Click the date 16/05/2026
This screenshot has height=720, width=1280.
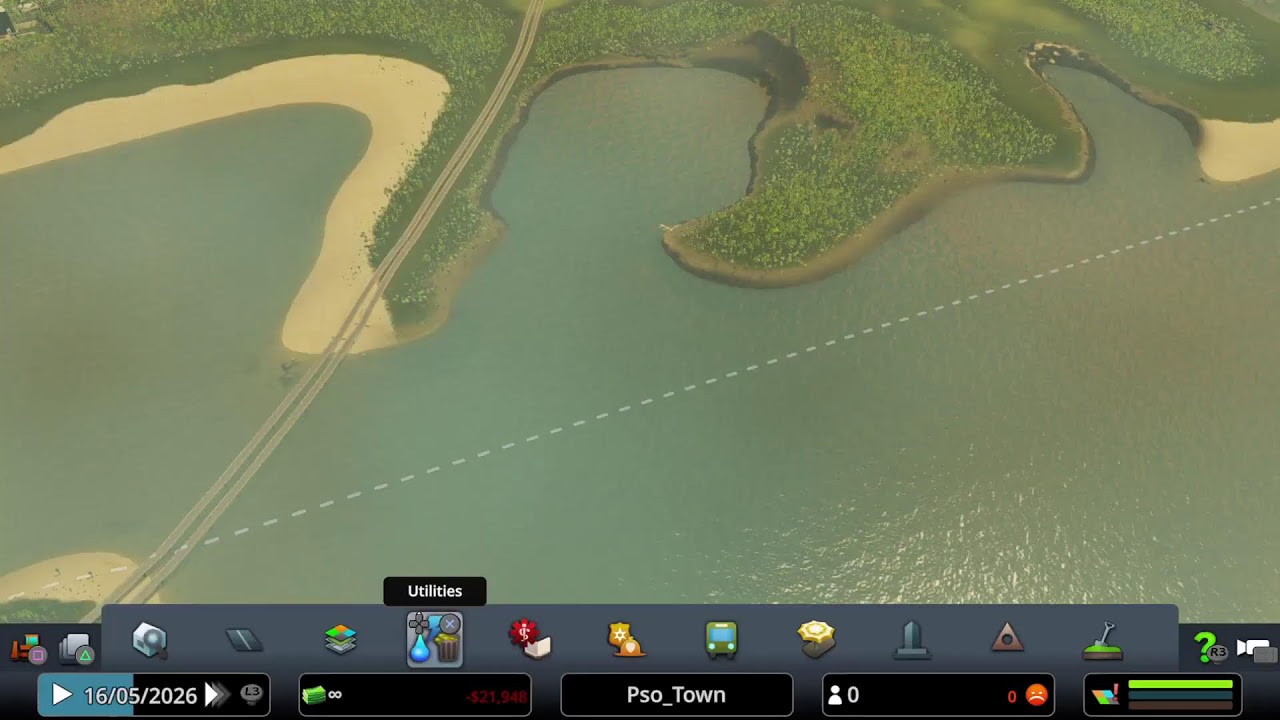[140, 696]
